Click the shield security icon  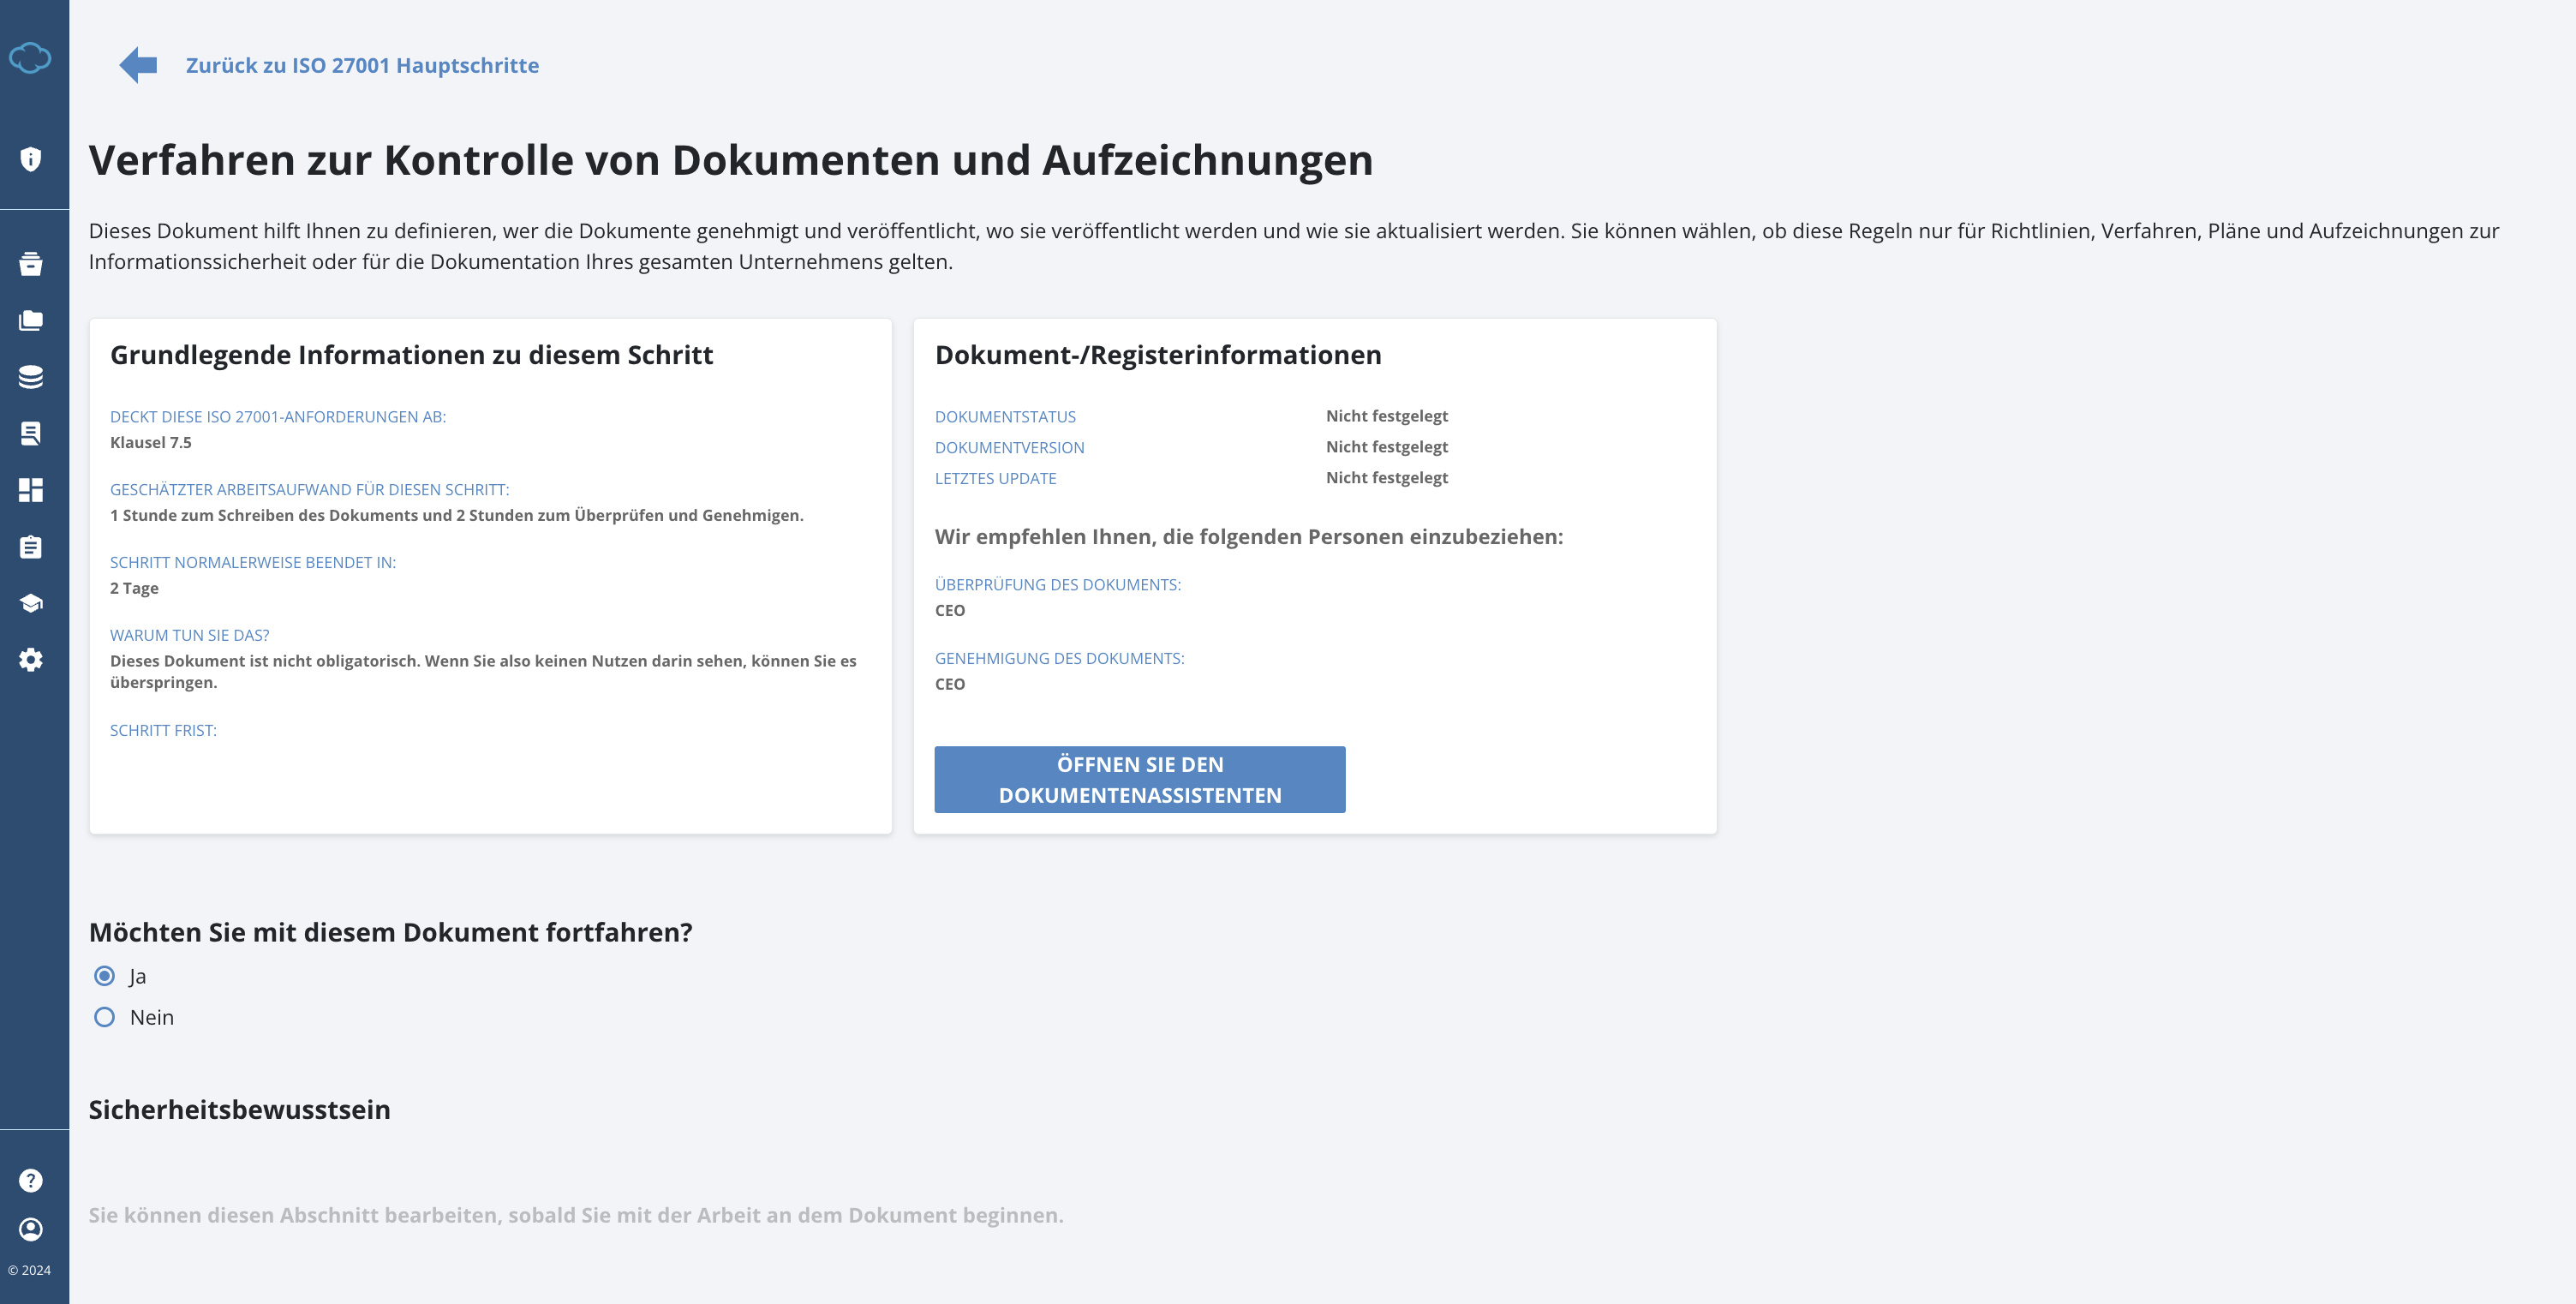(31, 158)
